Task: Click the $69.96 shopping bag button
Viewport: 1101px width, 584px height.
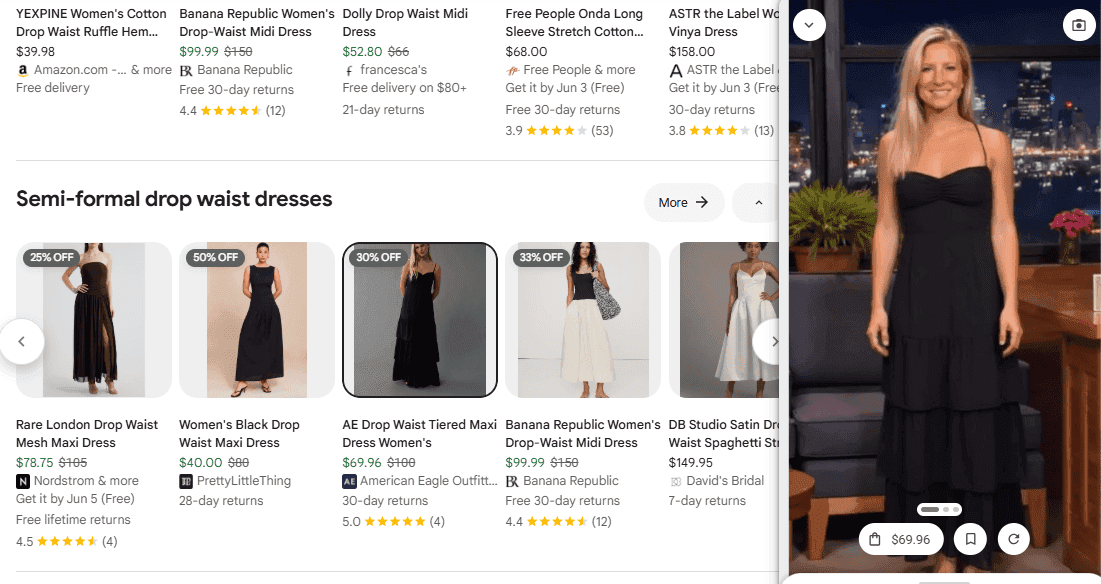Action: 900,539
